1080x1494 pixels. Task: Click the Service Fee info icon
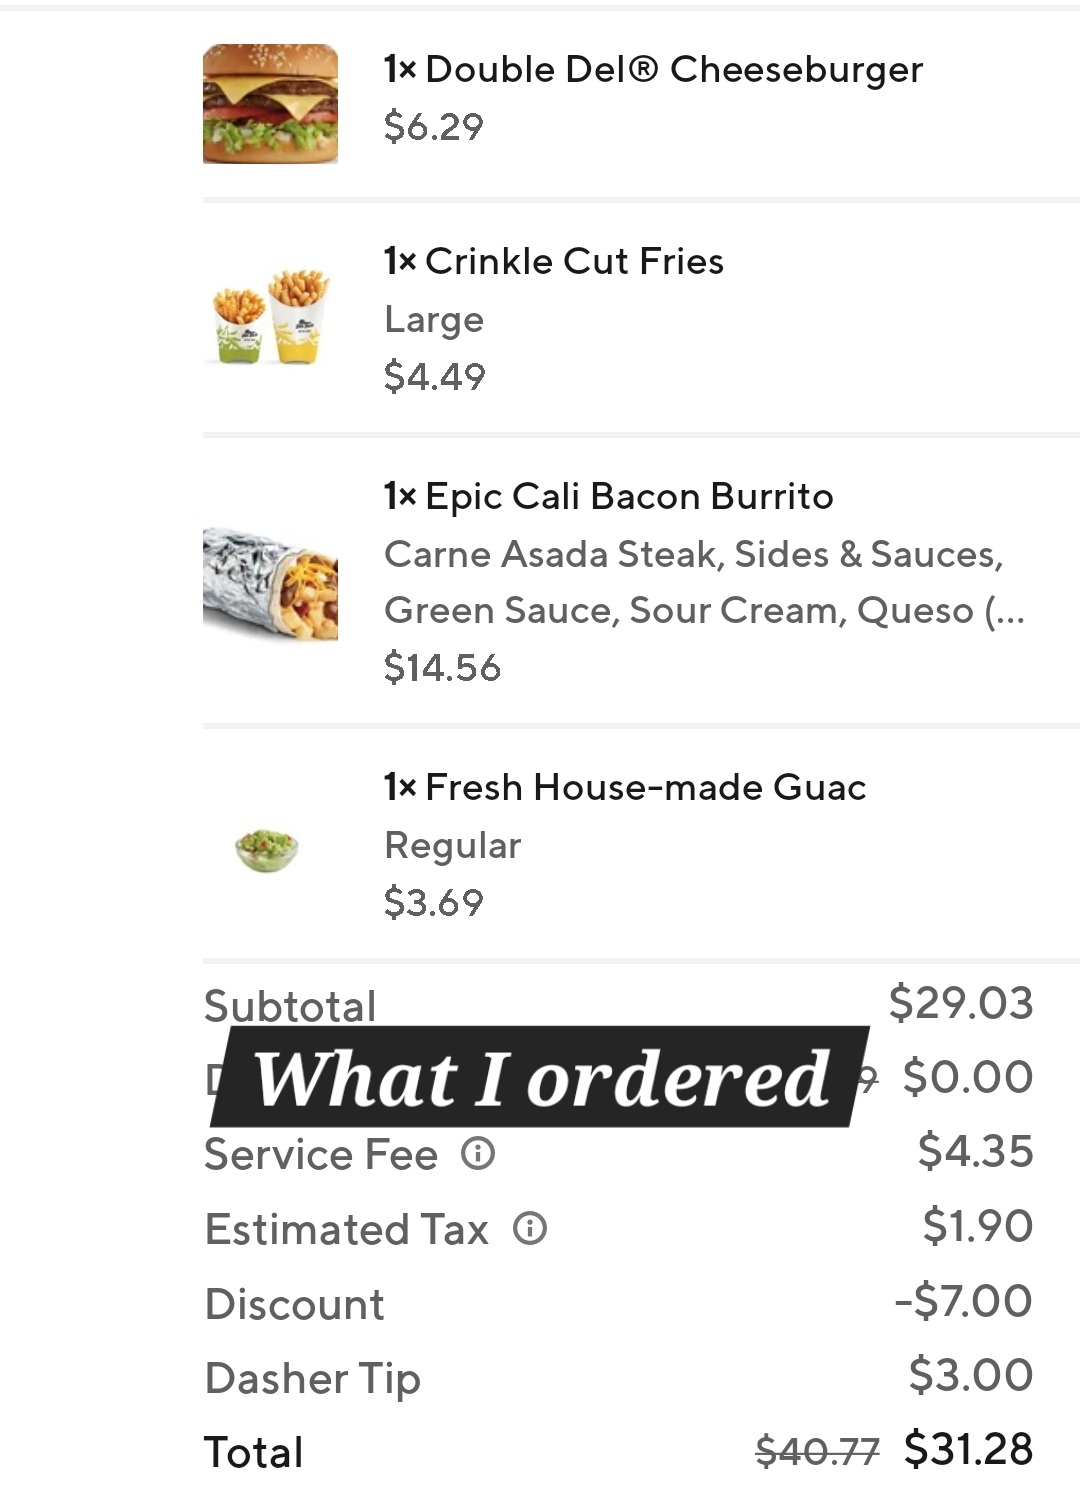coord(478,1153)
